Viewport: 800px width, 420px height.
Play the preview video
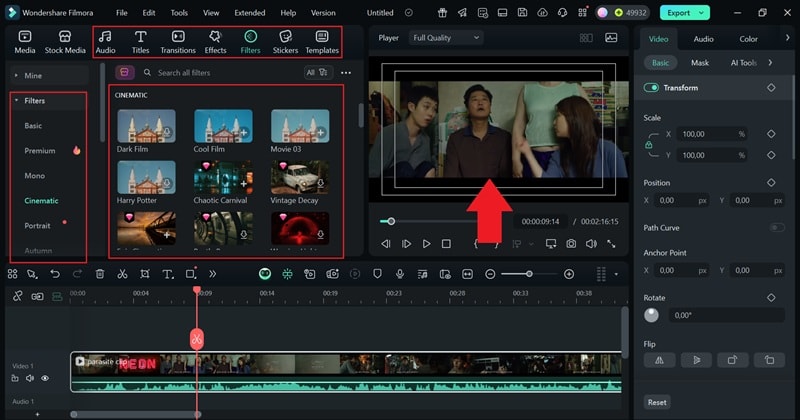pyautogui.click(x=426, y=244)
